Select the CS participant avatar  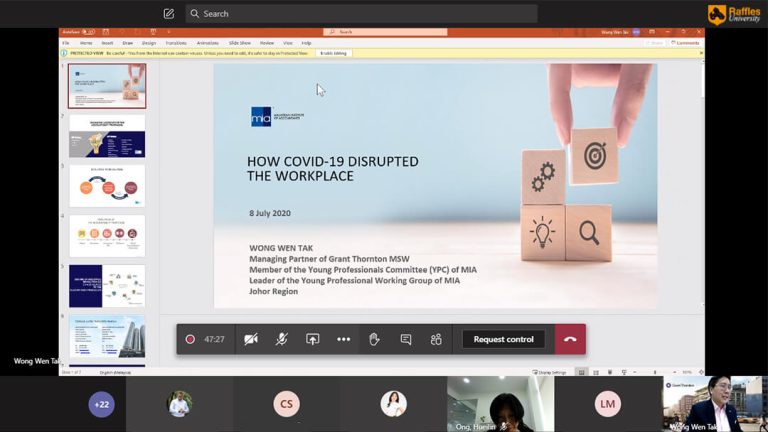click(x=286, y=403)
